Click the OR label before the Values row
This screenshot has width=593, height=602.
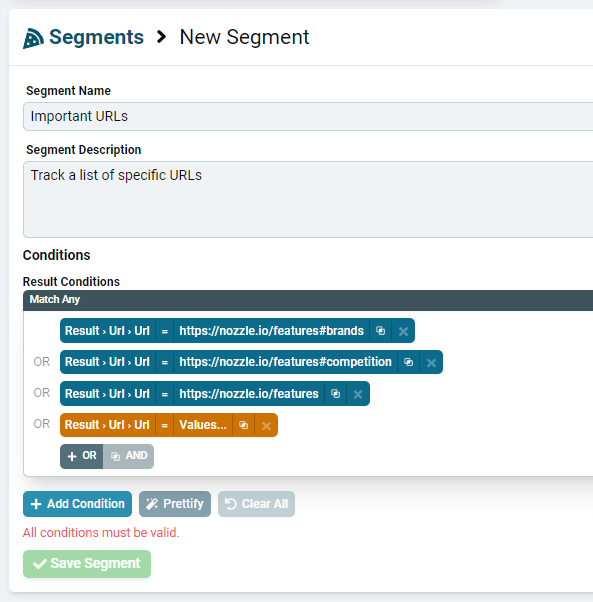pos(41,424)
